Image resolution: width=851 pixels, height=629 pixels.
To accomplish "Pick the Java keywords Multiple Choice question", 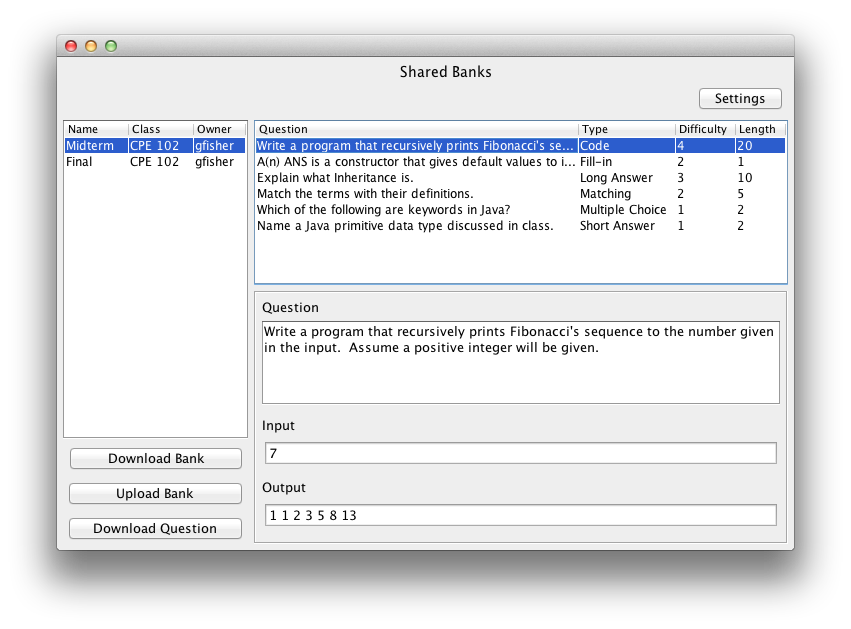I will 416,210.
